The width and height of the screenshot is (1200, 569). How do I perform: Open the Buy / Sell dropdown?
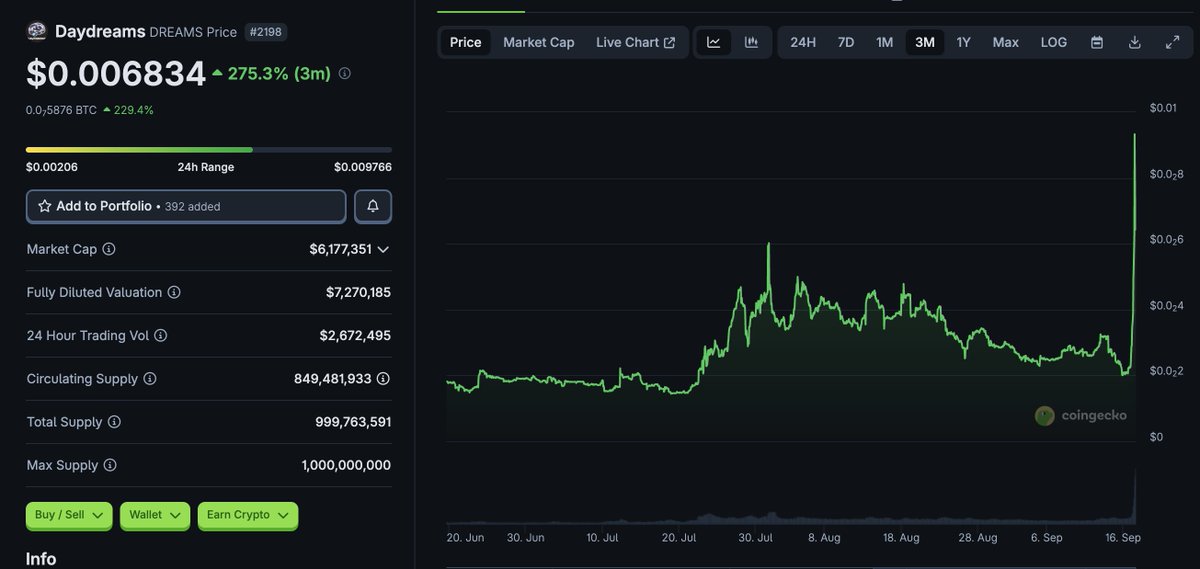[x=70, y=515]
